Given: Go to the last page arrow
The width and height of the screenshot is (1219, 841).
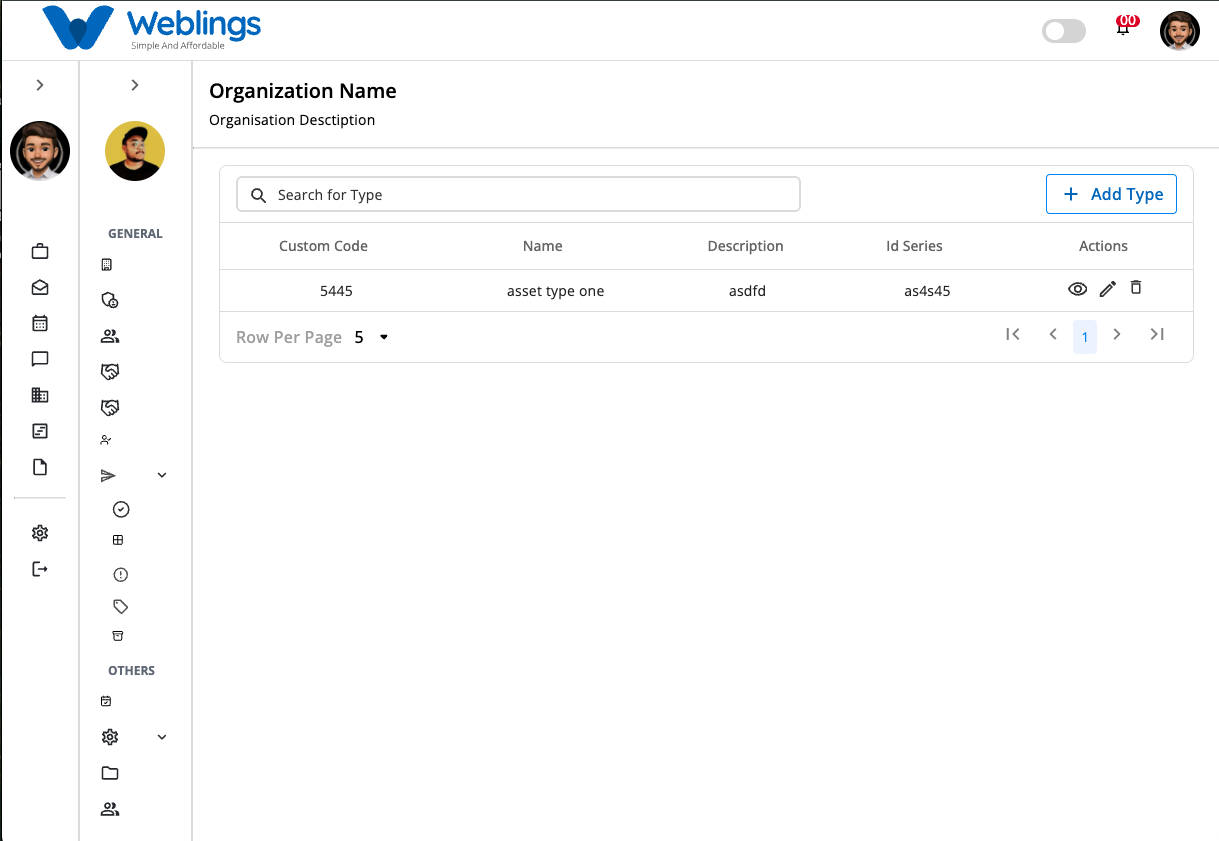Looking at the screenshot, I should [1157, 335].
